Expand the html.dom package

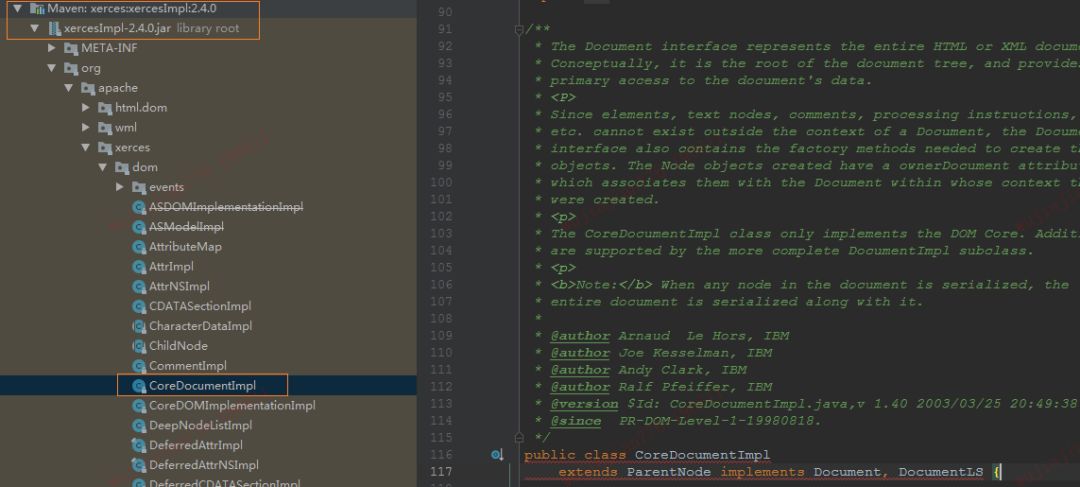86,108
